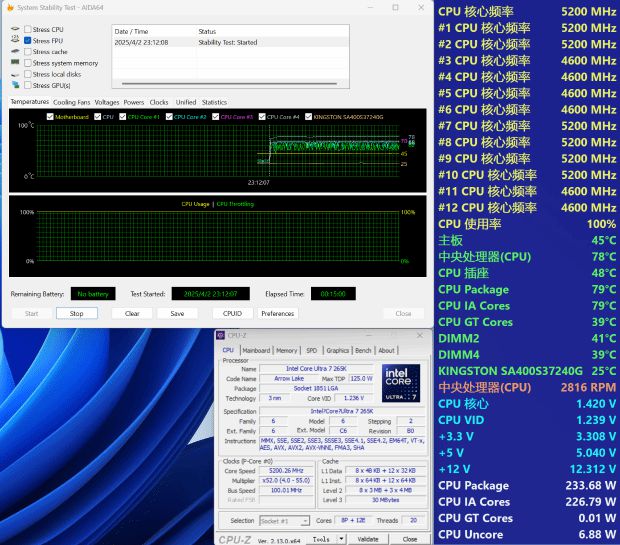Toggle KINGSTON SA400S37240G graph checkbox
The height and width of the screenshot is (545, 620).
click(308, 117)
